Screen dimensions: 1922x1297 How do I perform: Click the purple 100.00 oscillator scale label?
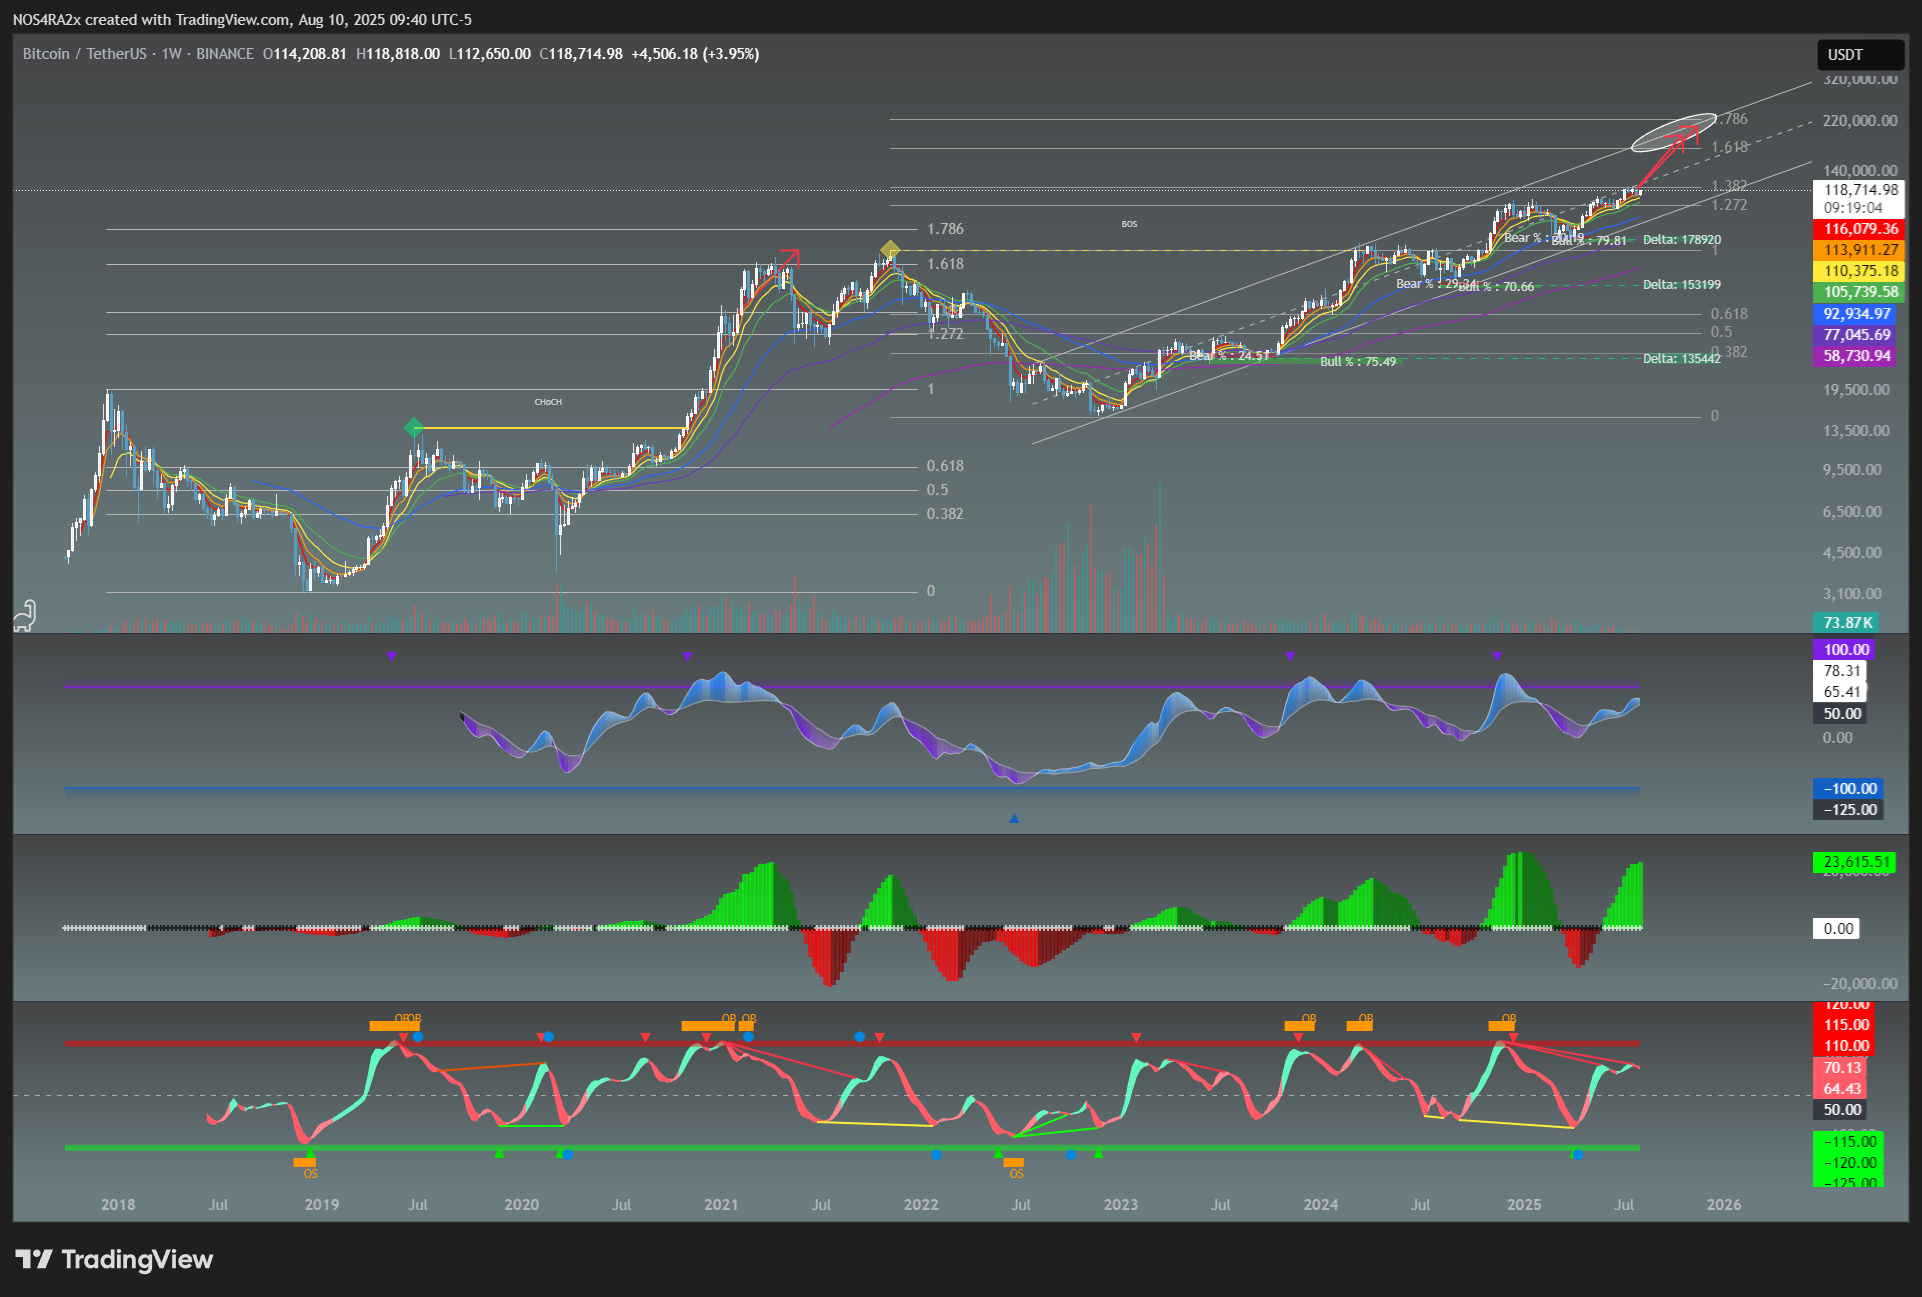tap(1845, 650)
